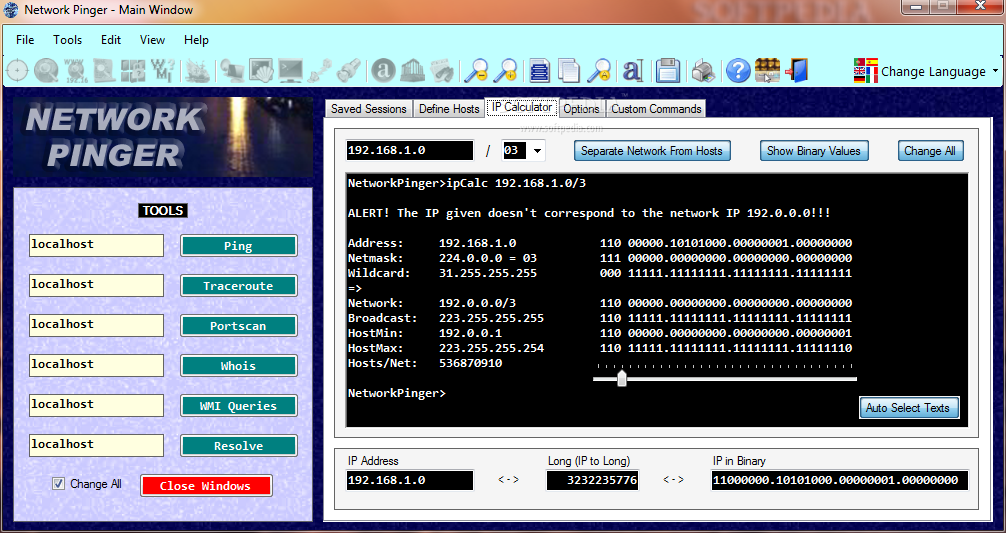Open the File menu
1006x533 pixels.
point(25,40)
